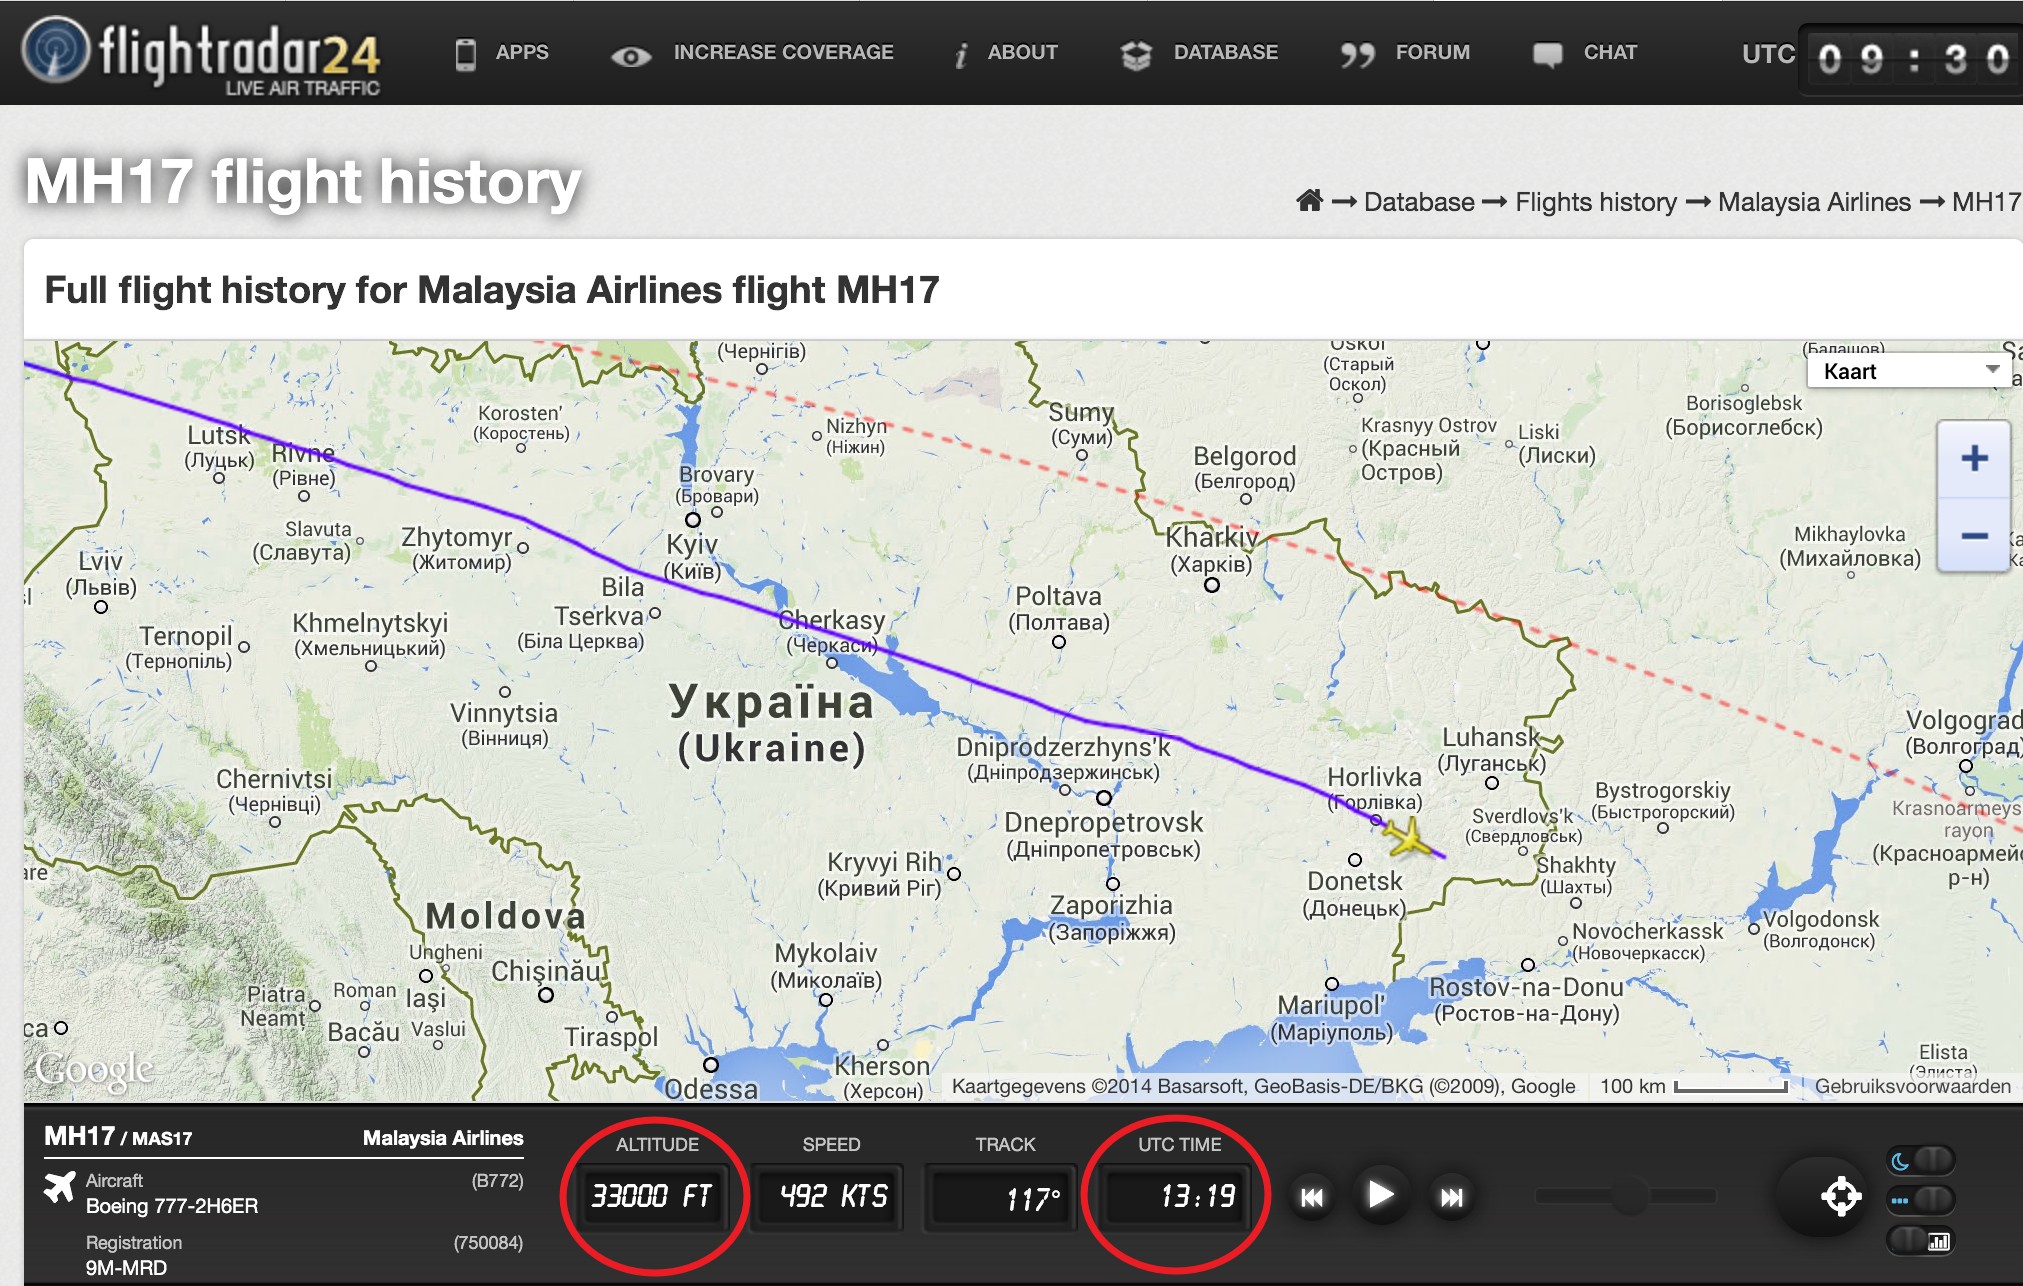The width and height of the screenshot is (2023, 1286).
Task: Toggle the dotted trail switch
Action: [1920, 1200]
